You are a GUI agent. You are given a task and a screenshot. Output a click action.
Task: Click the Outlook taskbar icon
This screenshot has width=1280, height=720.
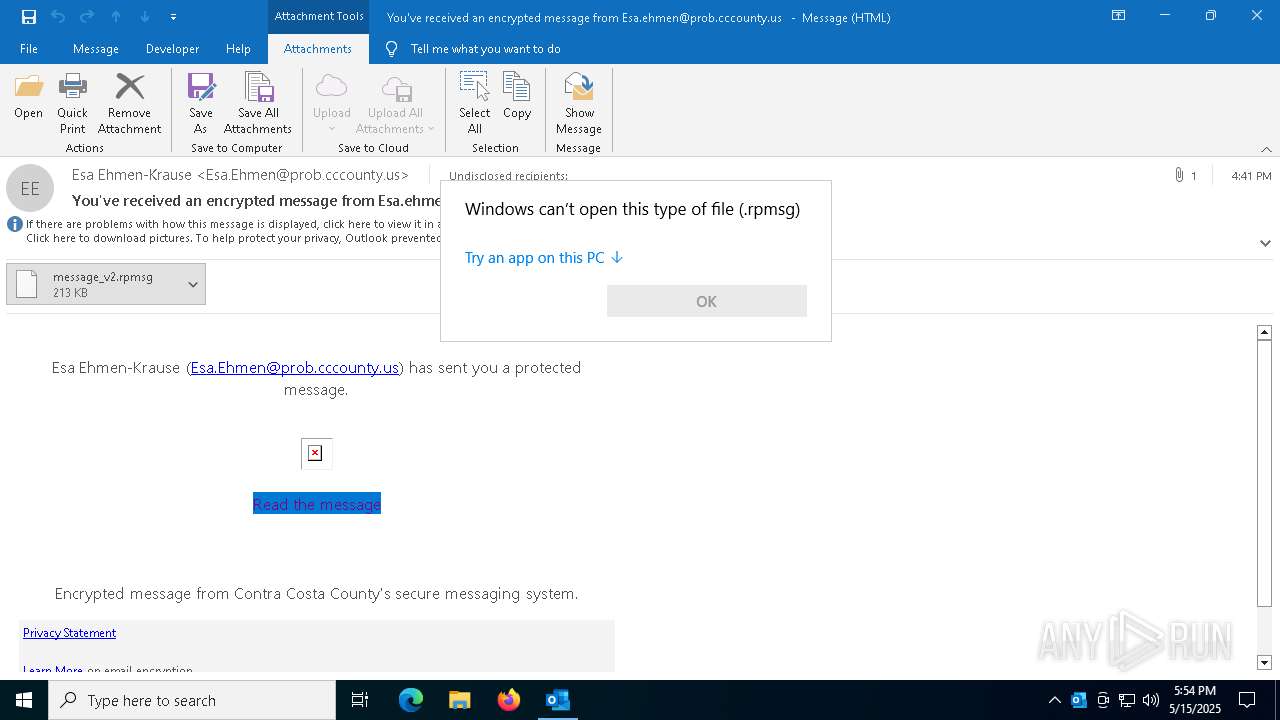(x=558, y=700)
